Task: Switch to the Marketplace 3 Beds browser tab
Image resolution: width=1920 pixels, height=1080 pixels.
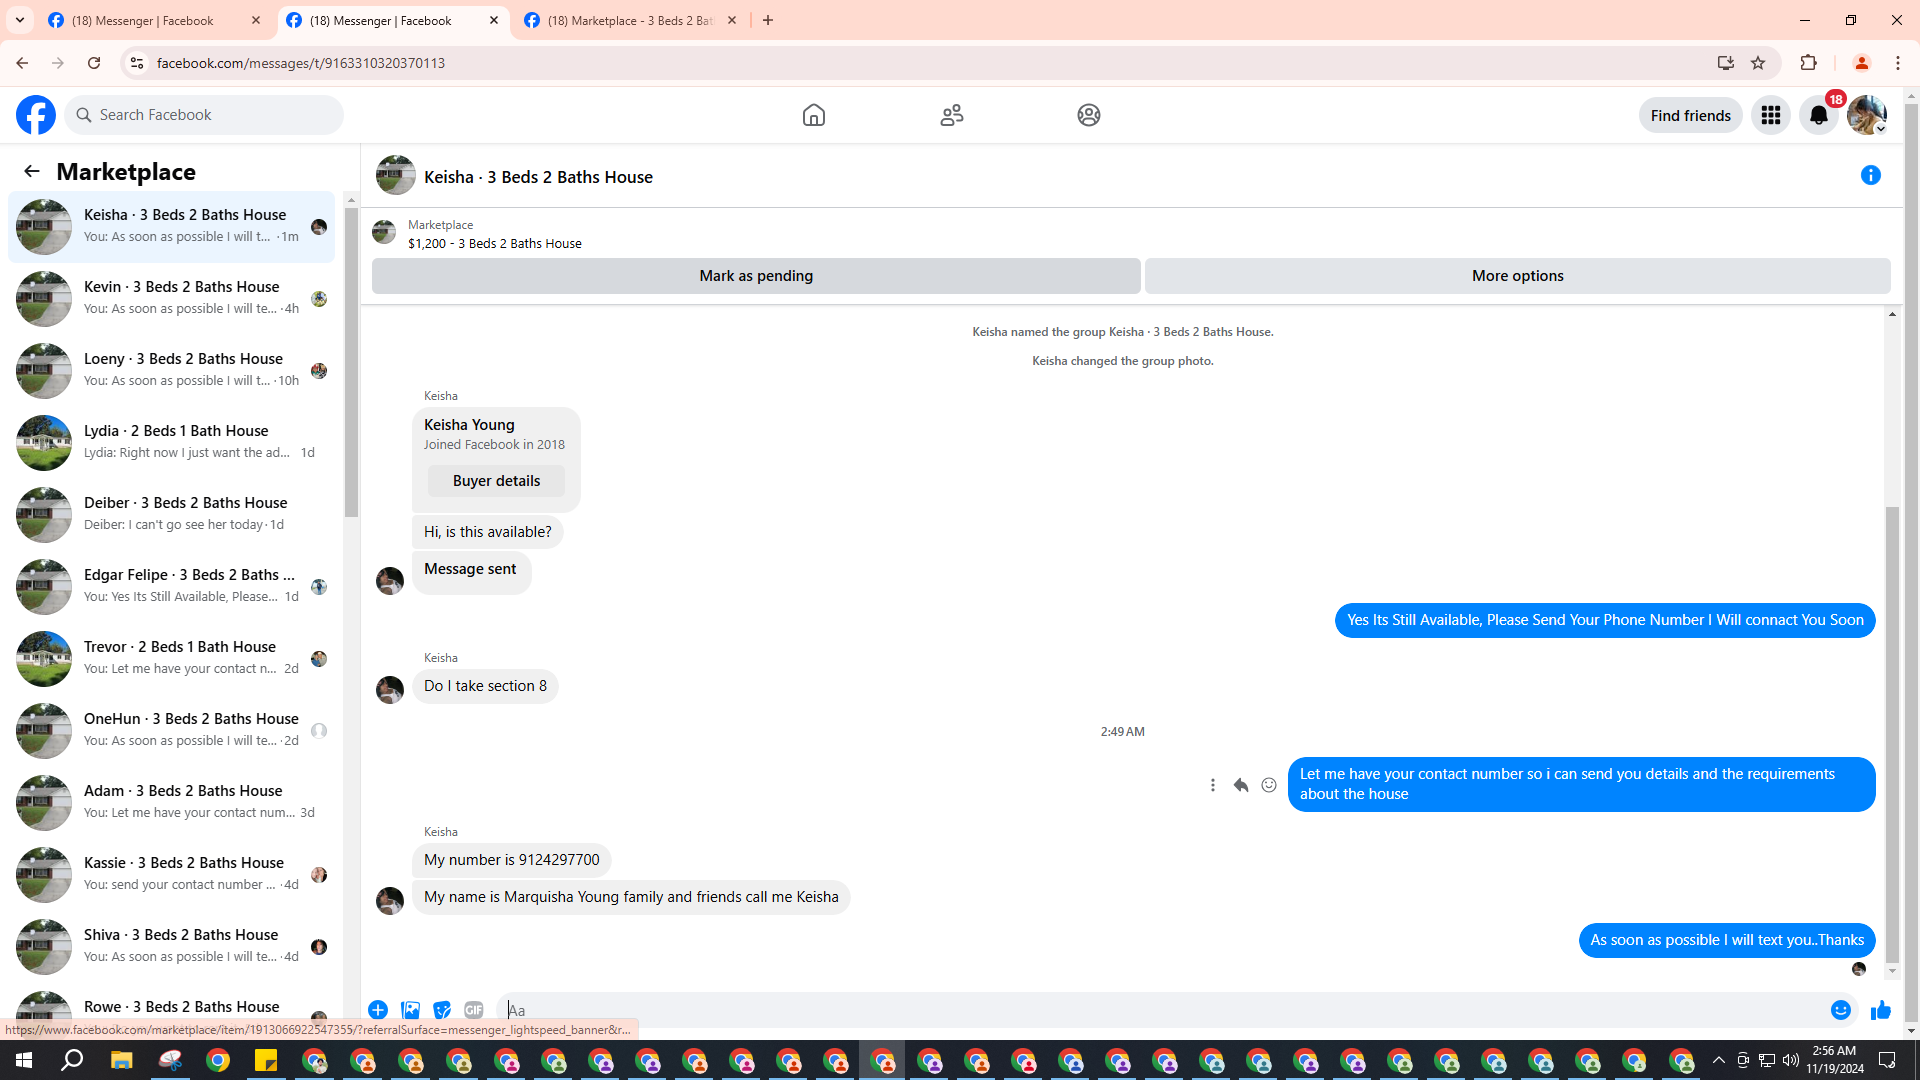Action: (630, 20)
